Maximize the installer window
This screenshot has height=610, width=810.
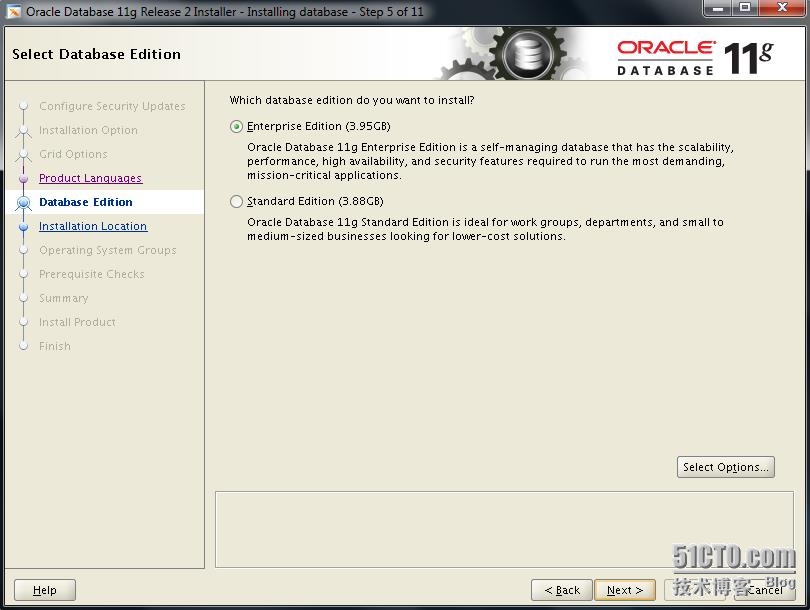coord(745,8)
